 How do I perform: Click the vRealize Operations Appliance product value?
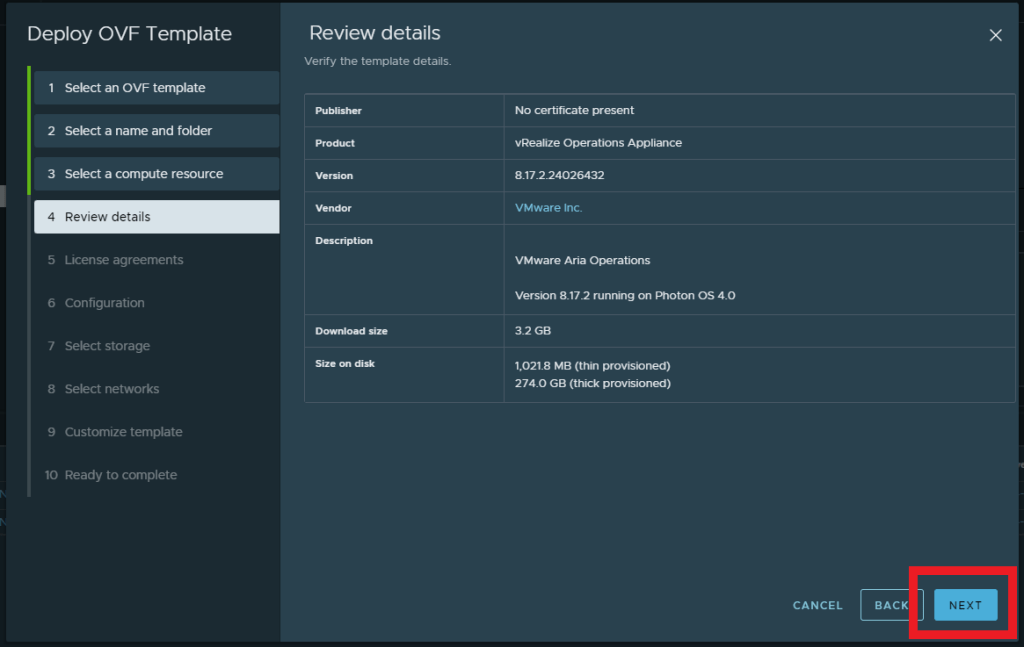[x=598, y=143]
